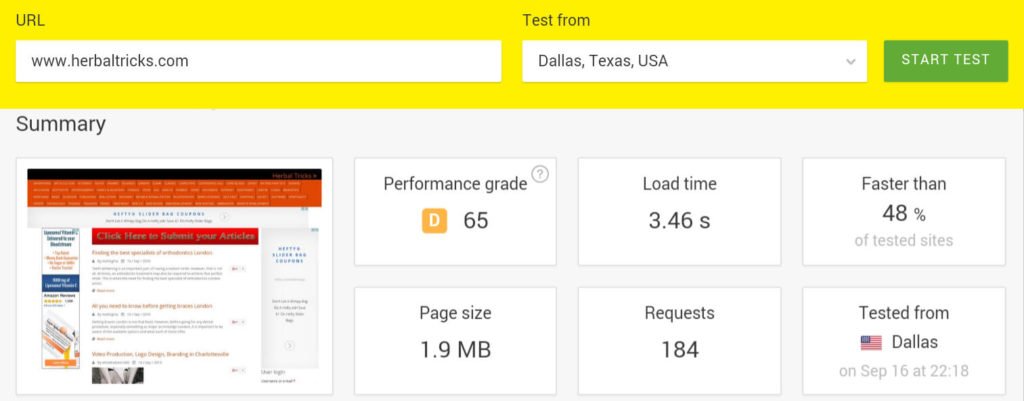
Task: Click the Summary heading
Action: pyautogui.click(x=61, y=124)
